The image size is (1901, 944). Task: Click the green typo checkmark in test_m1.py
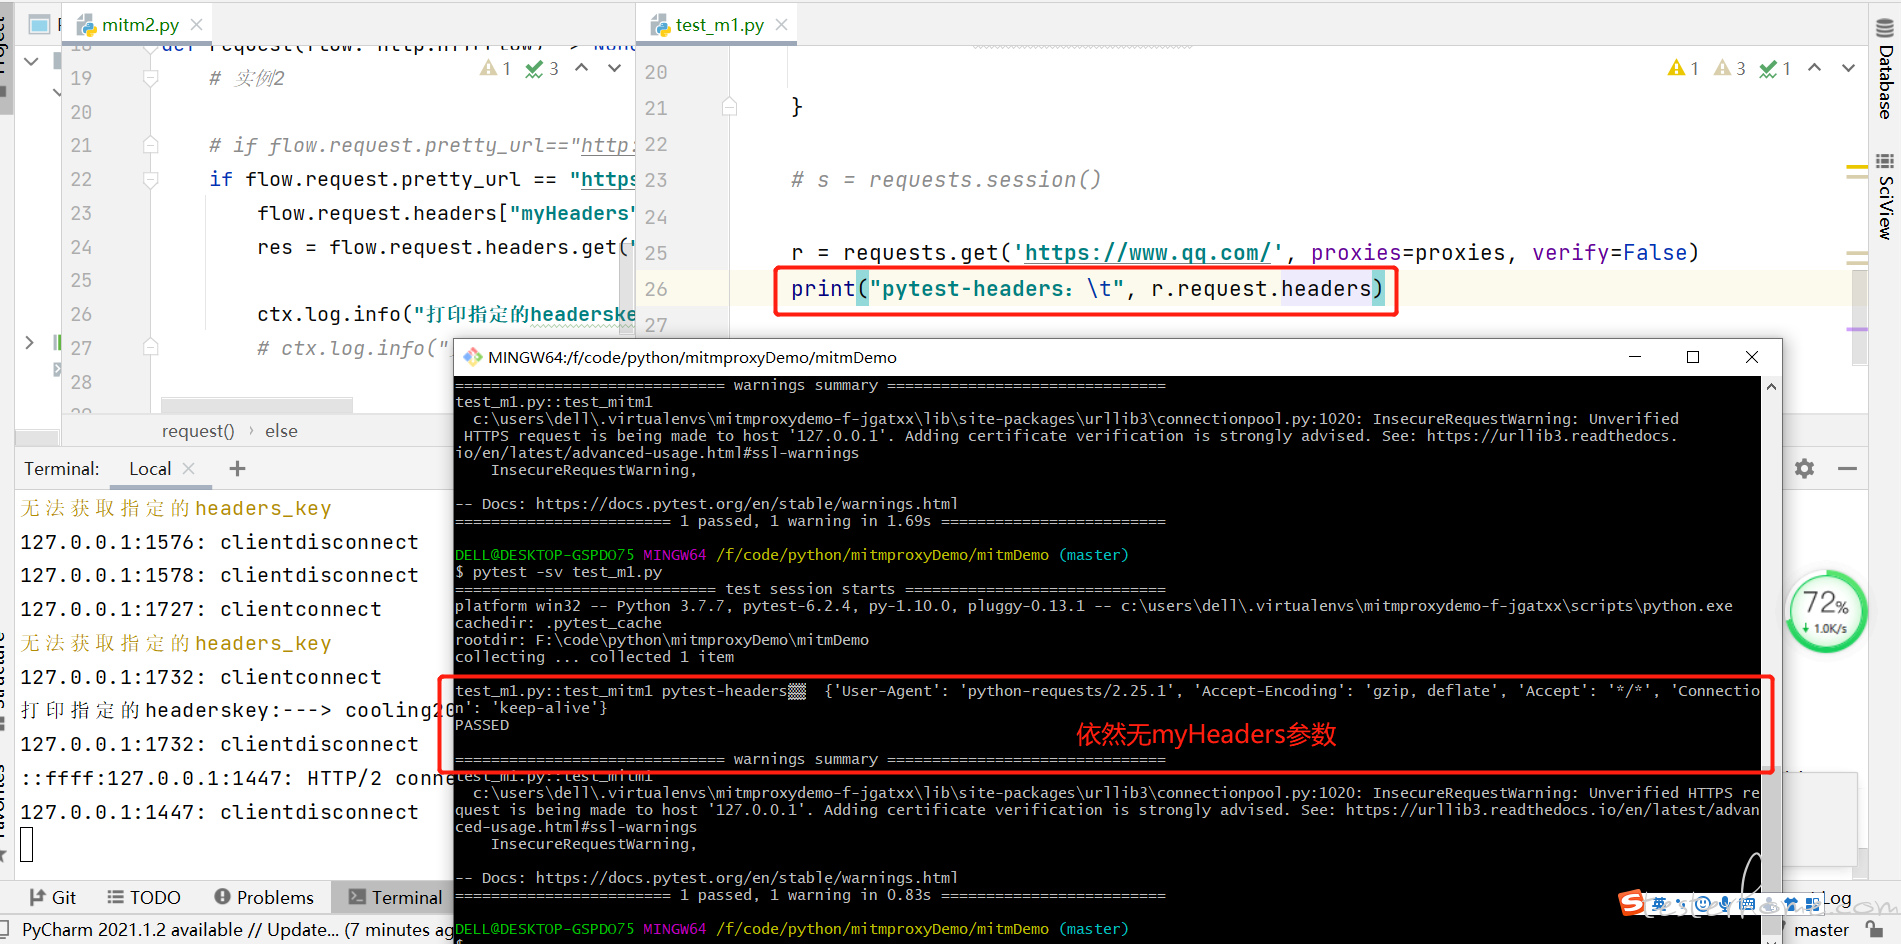(x=1775, y=68)
